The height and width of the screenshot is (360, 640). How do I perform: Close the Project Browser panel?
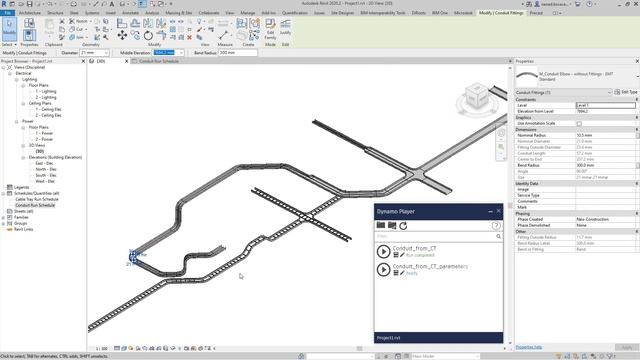tap(83, 61)
